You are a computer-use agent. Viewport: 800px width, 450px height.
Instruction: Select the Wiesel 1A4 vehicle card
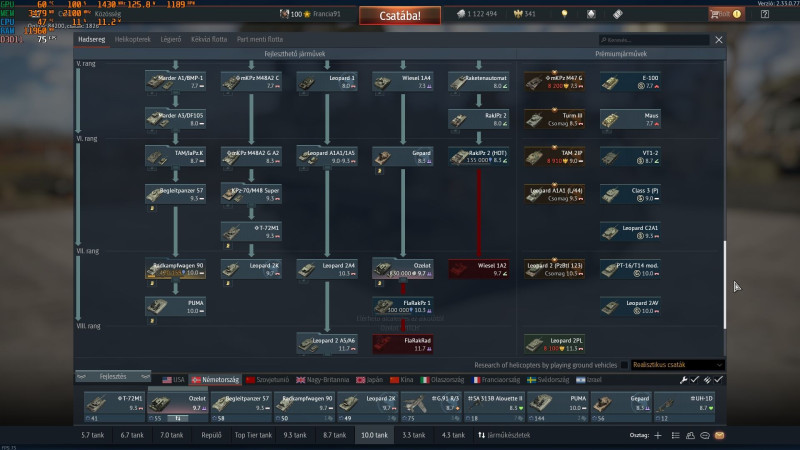click(403, 81)
